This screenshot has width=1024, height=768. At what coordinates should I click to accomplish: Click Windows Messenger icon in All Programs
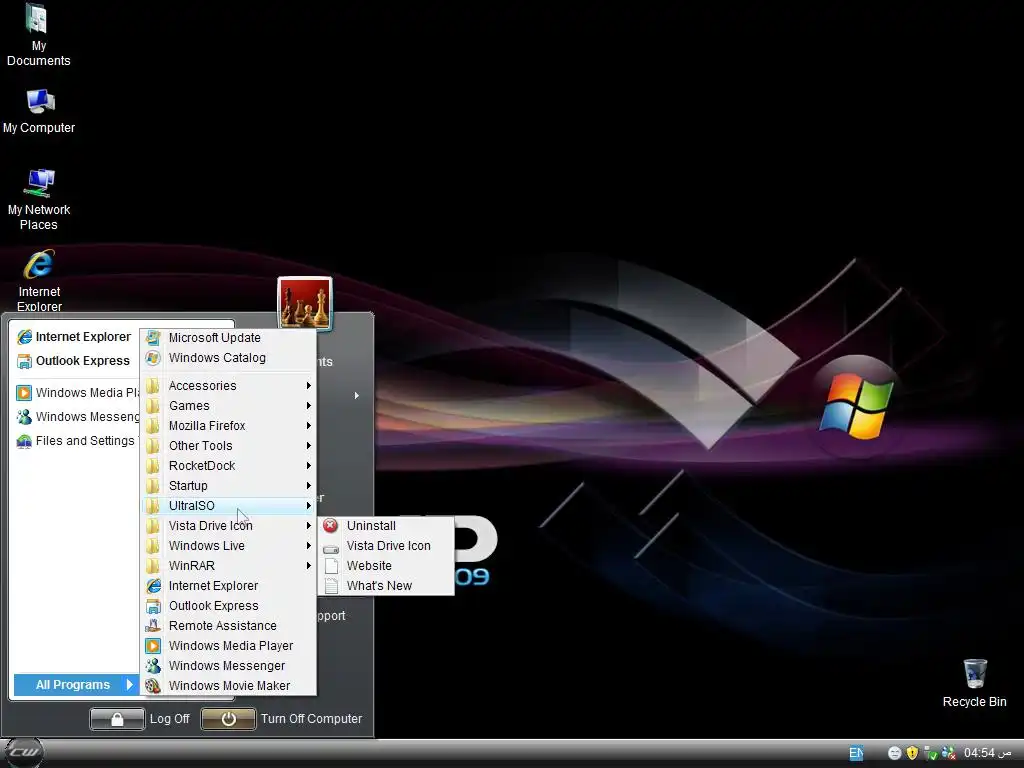tap(153, 666)
